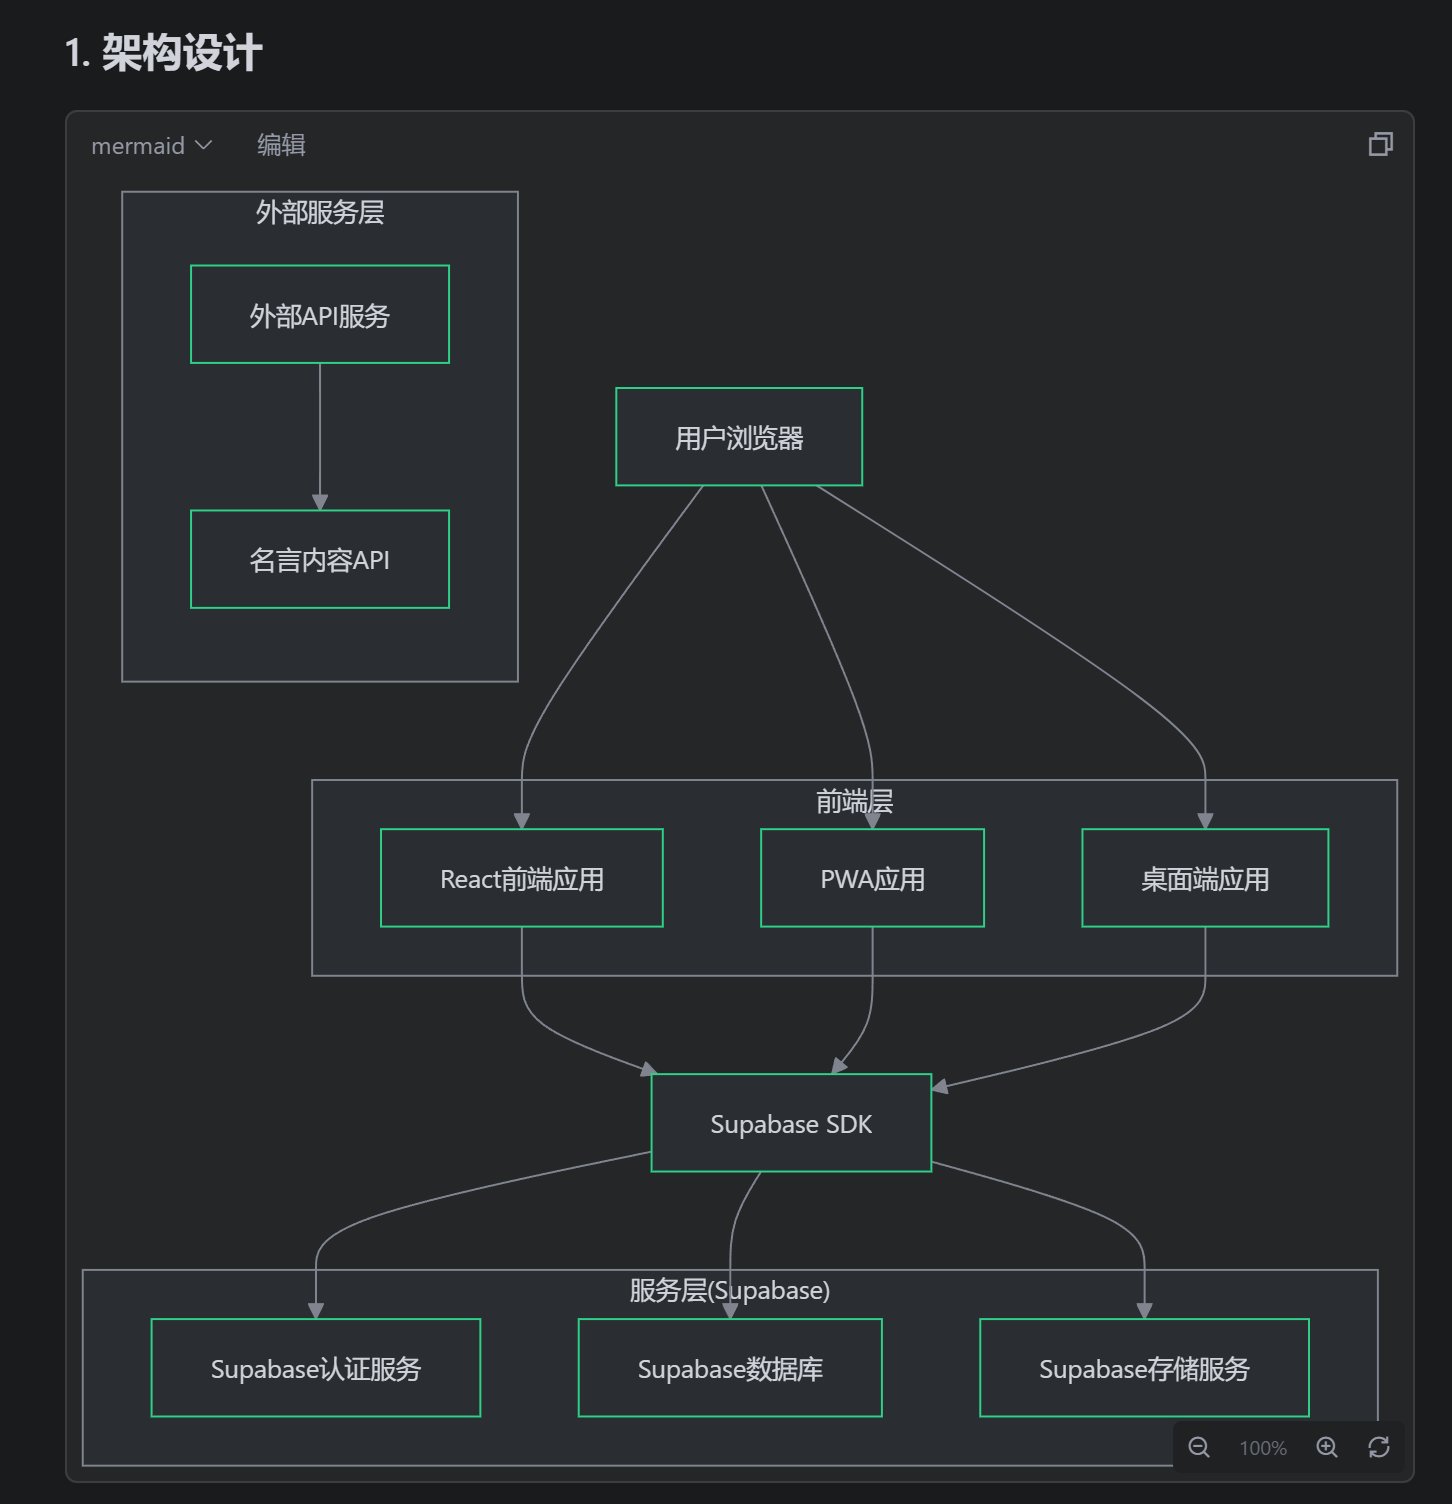Select the Supabase认证服务 node

point(316,1368)
